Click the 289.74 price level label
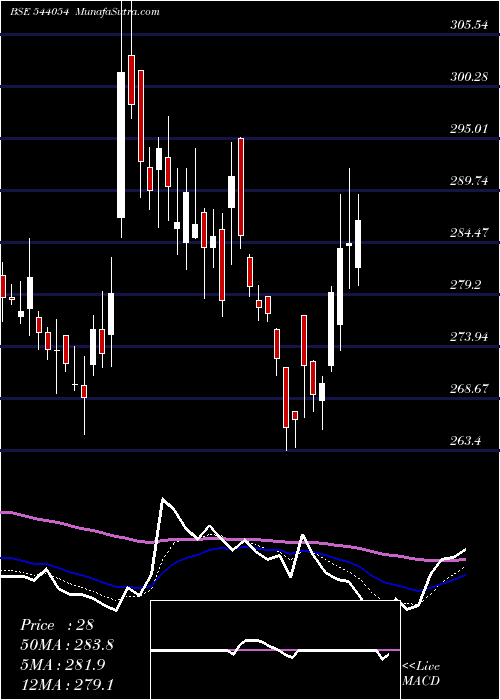The image size is (500, 700). click(469, 181)
